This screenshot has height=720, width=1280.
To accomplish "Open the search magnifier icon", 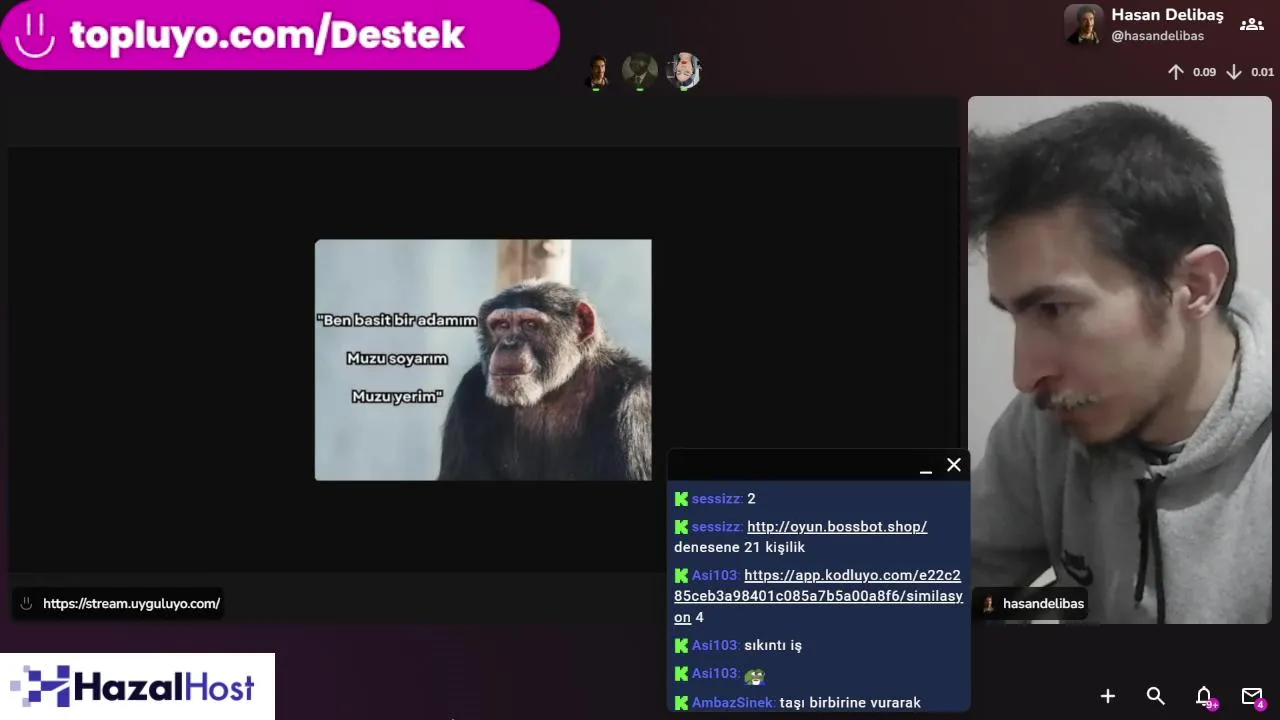I will (x=1156, y=696).
